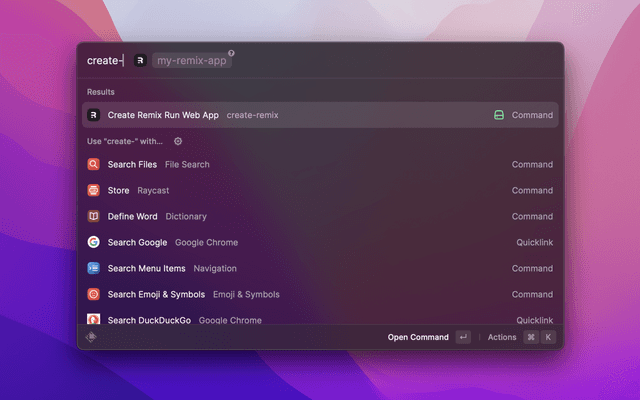This screenshot has width=640, height=400.
Task: Click the Remix icon in search bar
Action: 140,60
